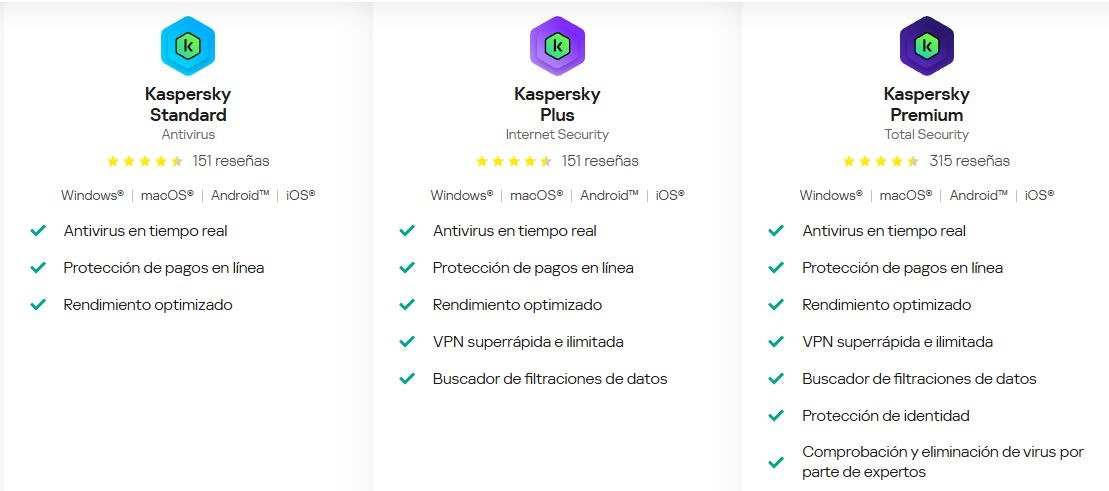This screenshot has height=491, width=1109.
Task: Click the checkmark beside Standard's Antivirus en tiempo real
Action: 37,231
